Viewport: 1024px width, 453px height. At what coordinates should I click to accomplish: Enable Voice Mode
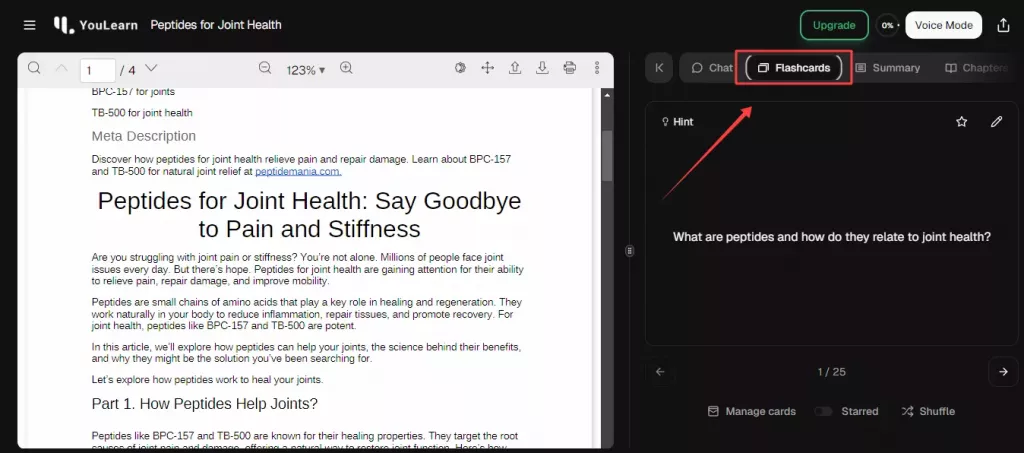944,25
